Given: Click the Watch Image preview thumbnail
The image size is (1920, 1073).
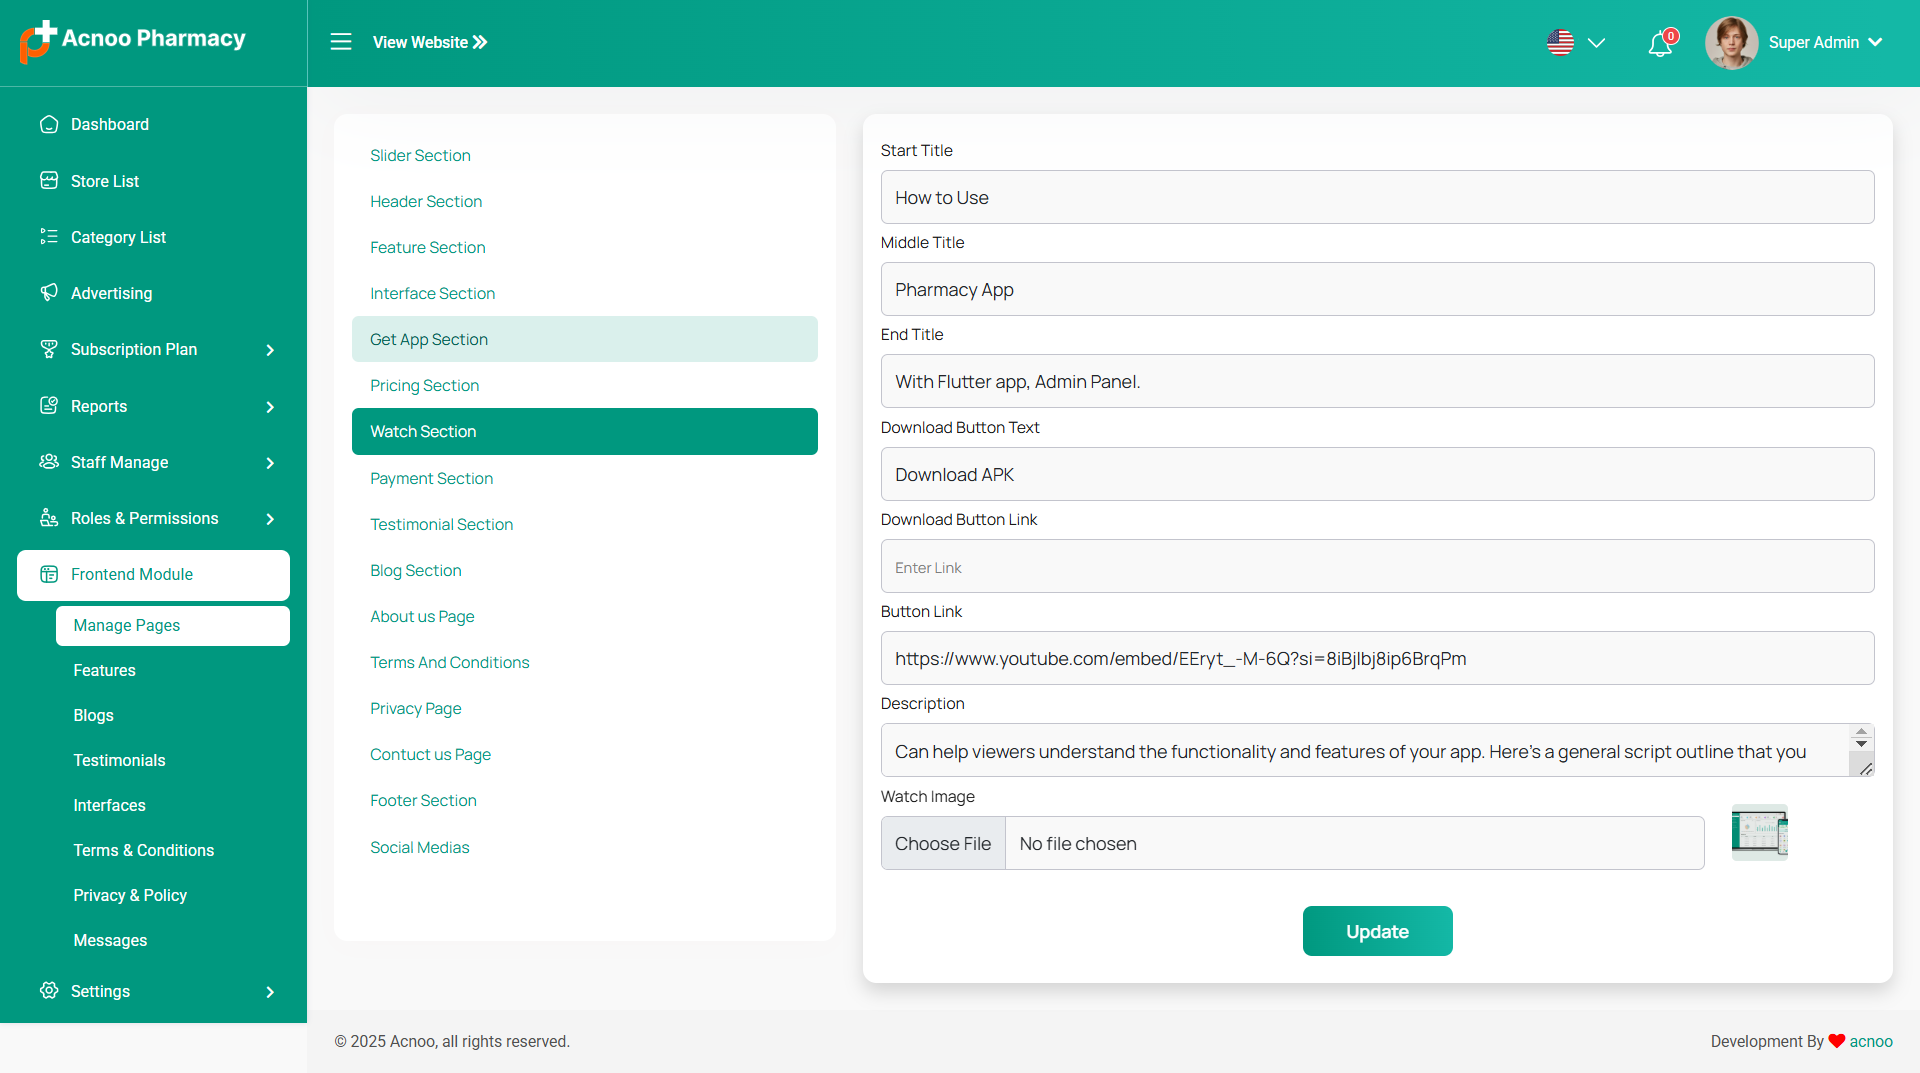Looking at the screenshot, I should [x=1759, y=832].
